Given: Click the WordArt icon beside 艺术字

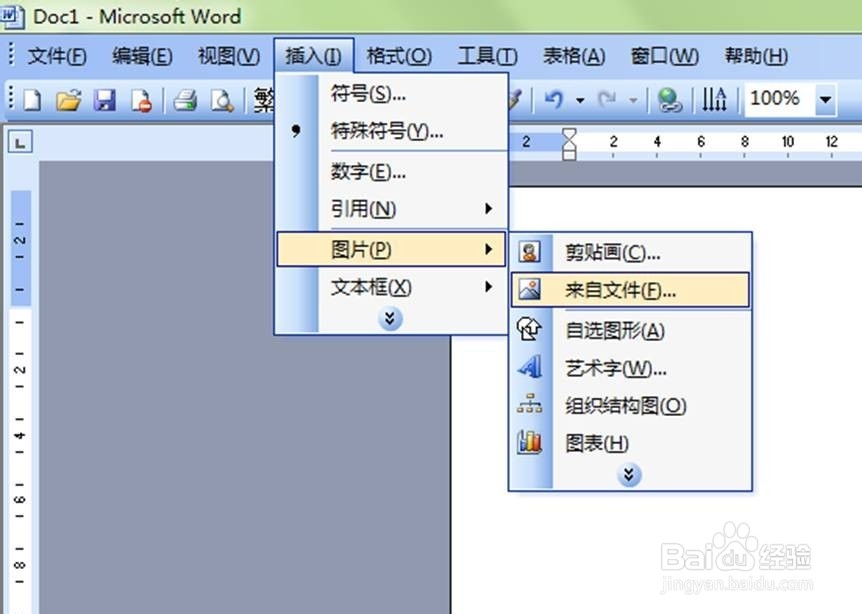Looking at the screenshot, I should [x=529, y=367].
